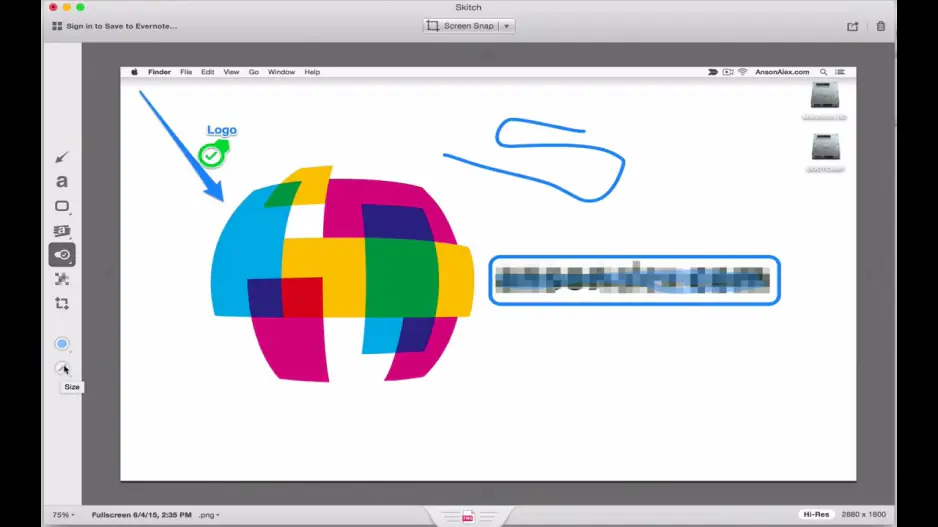Click the Spotlight search magnifier icon
The image size is (938, 527).
pyautogui.click(x=824, y=72)
